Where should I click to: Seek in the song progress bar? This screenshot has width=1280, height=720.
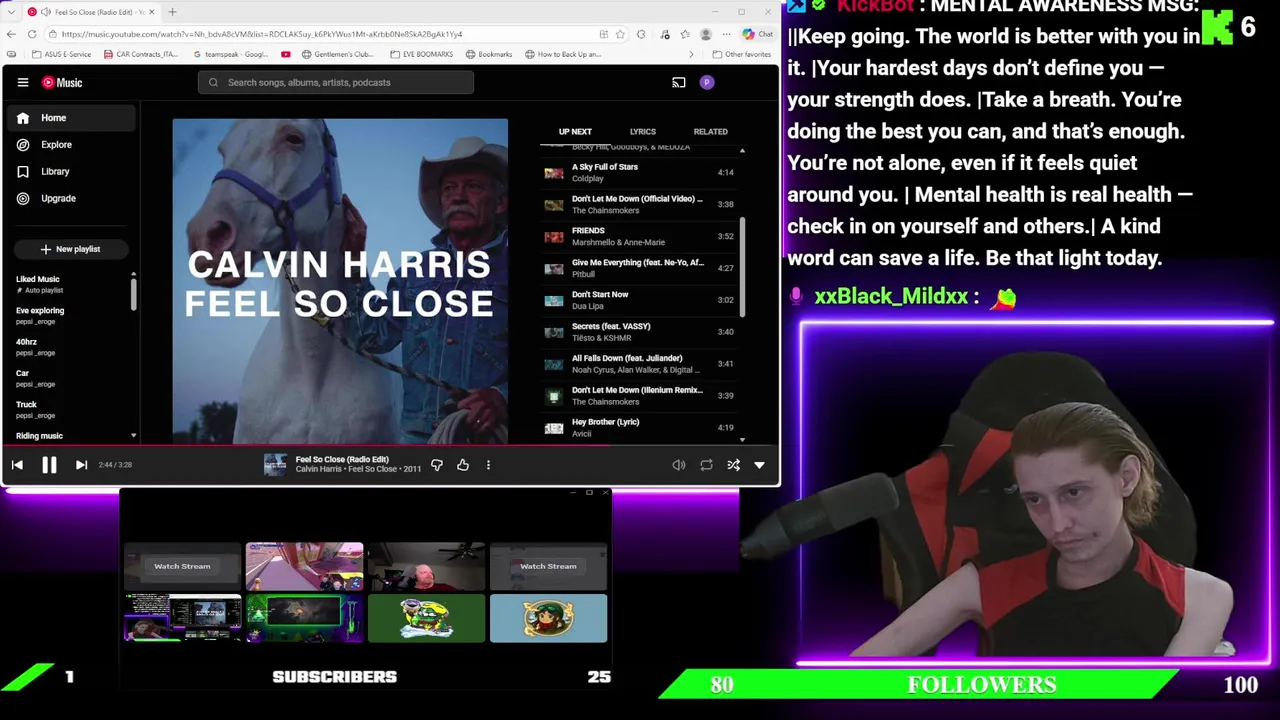click(390, 447)
